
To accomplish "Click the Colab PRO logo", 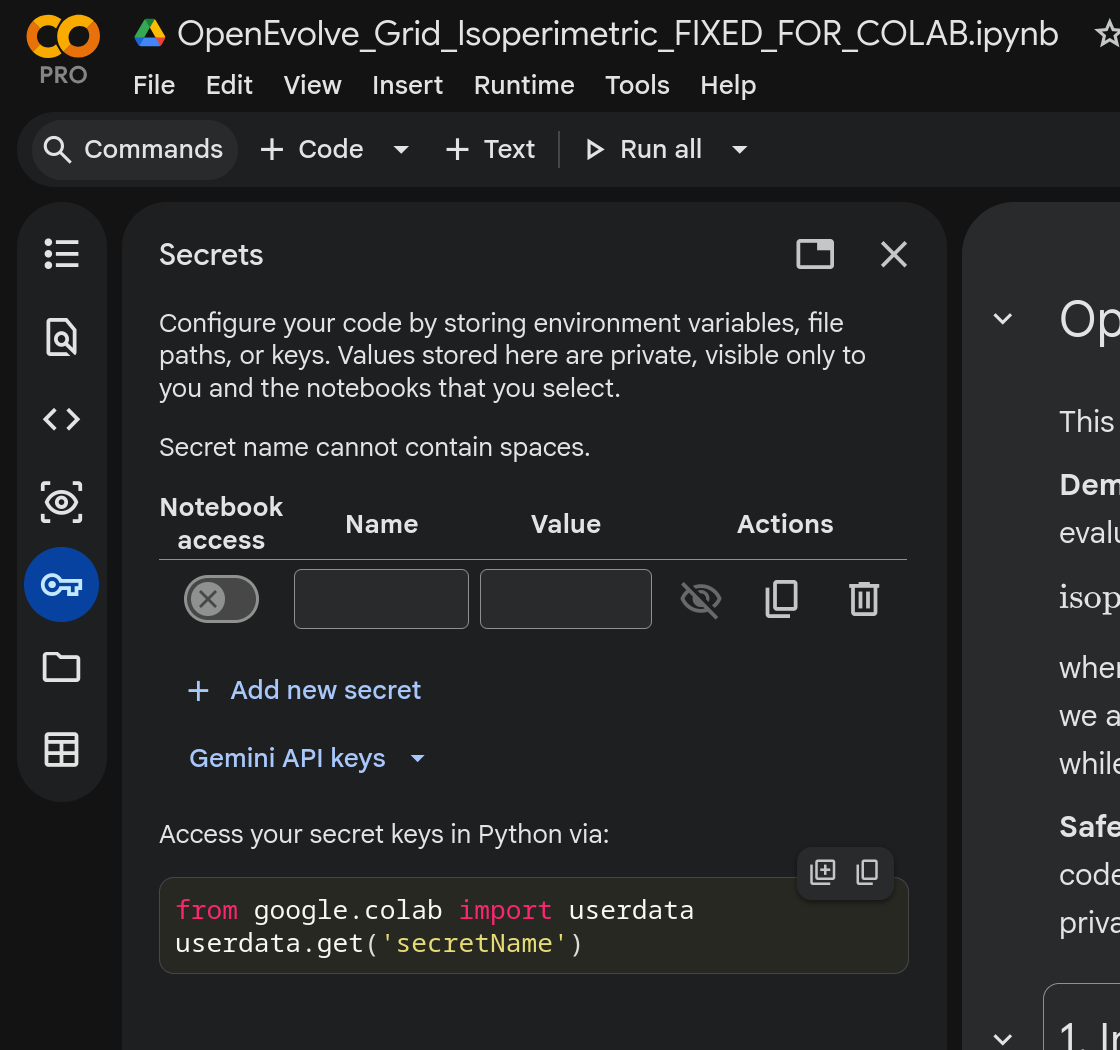I will click(x=63, y=49).
